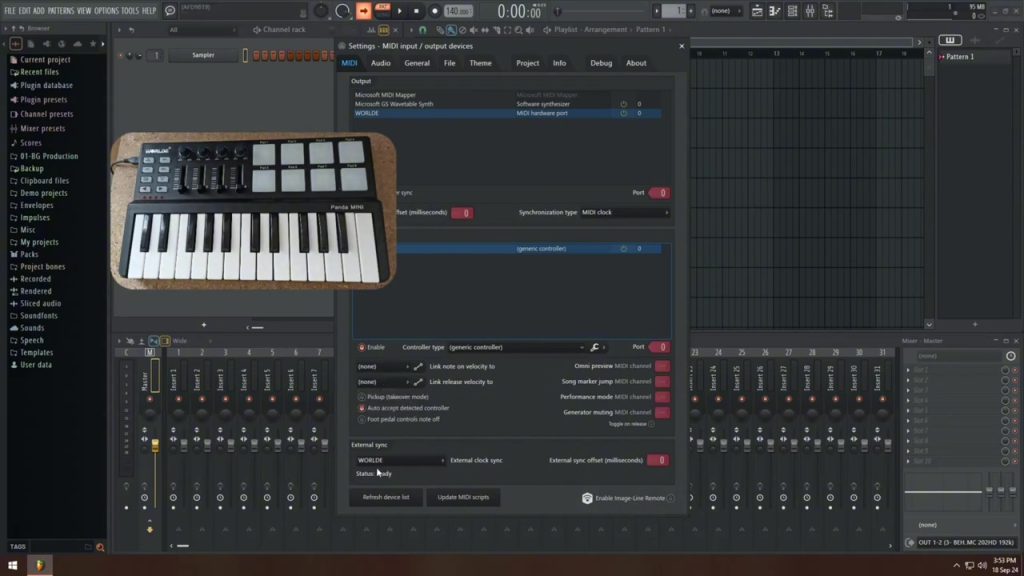Screen dimensions: 1024x576
Task: Toggle power for Microsoft GS Wavetable Synth
Action: 624,104
